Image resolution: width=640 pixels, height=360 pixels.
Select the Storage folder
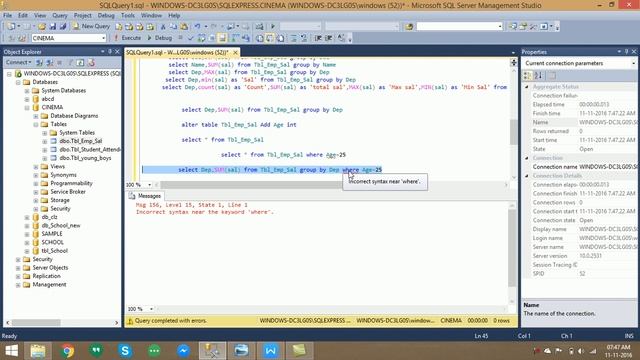(60, 200)
